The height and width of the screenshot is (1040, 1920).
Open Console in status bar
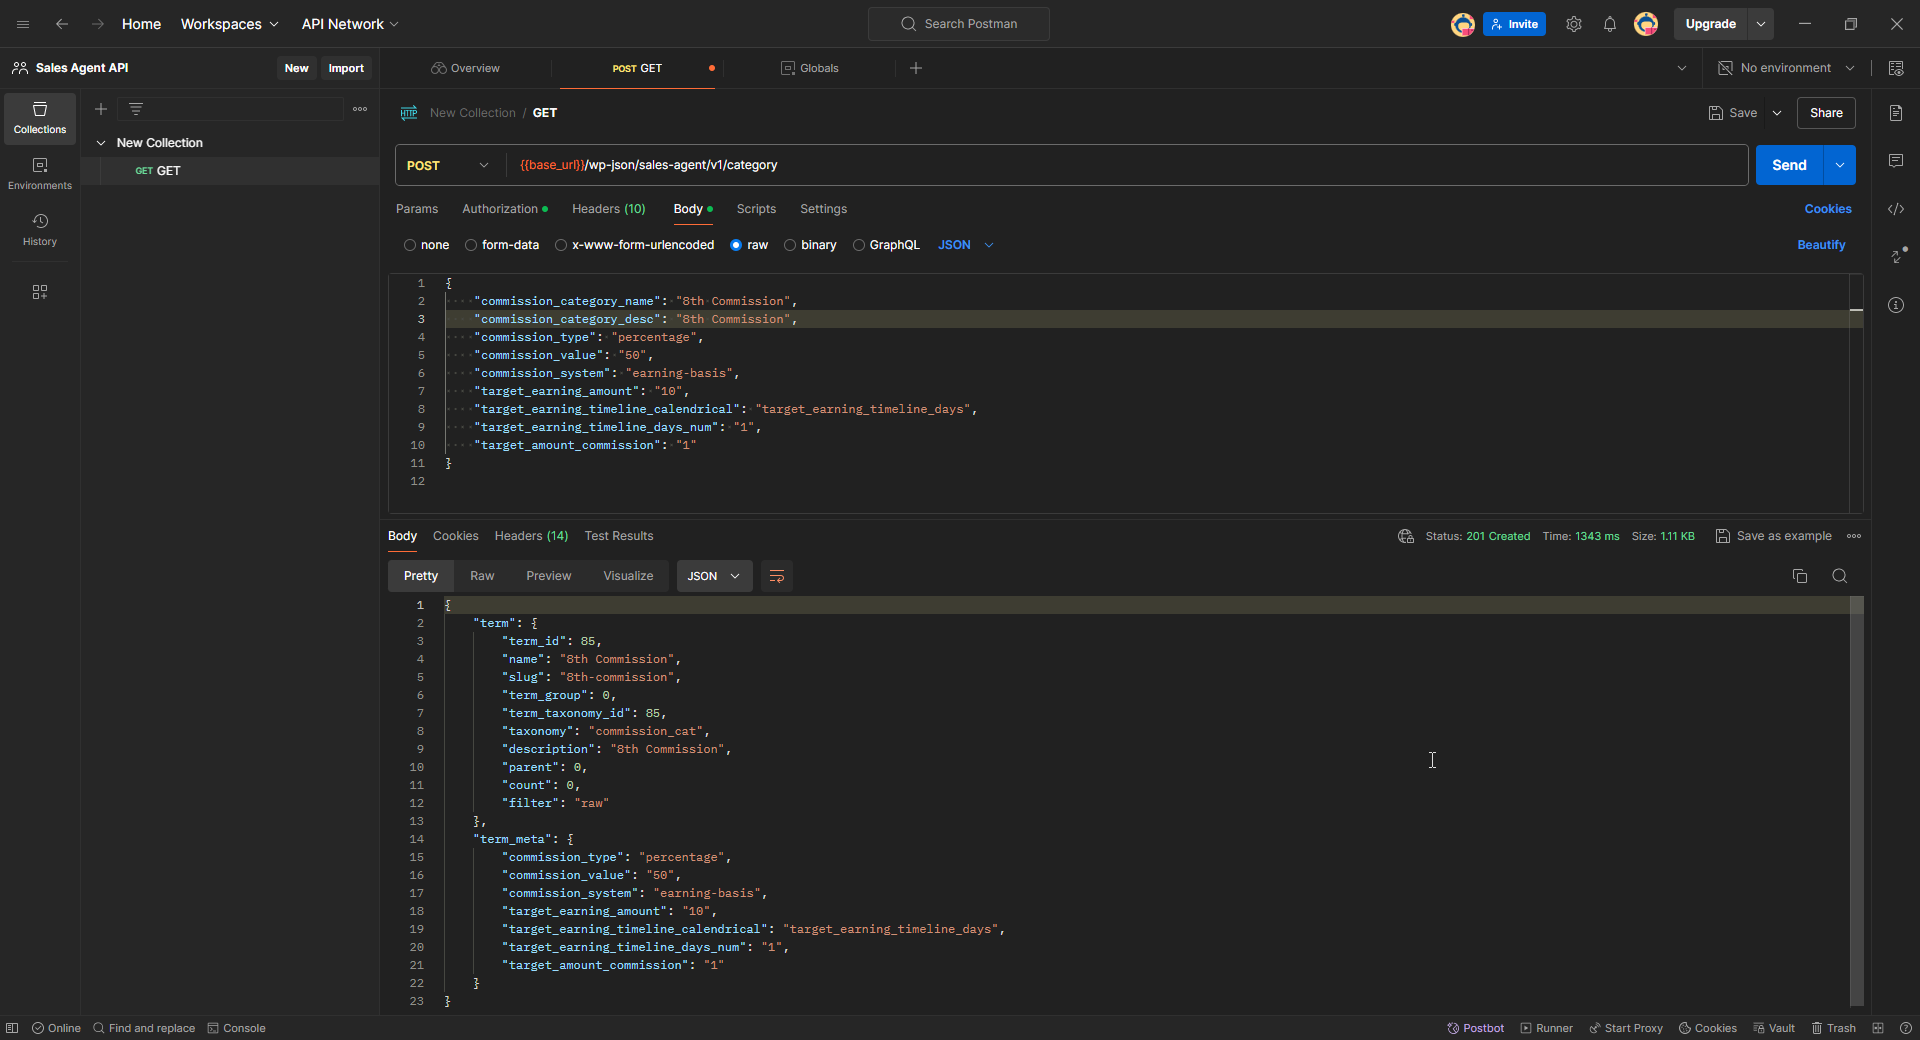click(237, 1028)
